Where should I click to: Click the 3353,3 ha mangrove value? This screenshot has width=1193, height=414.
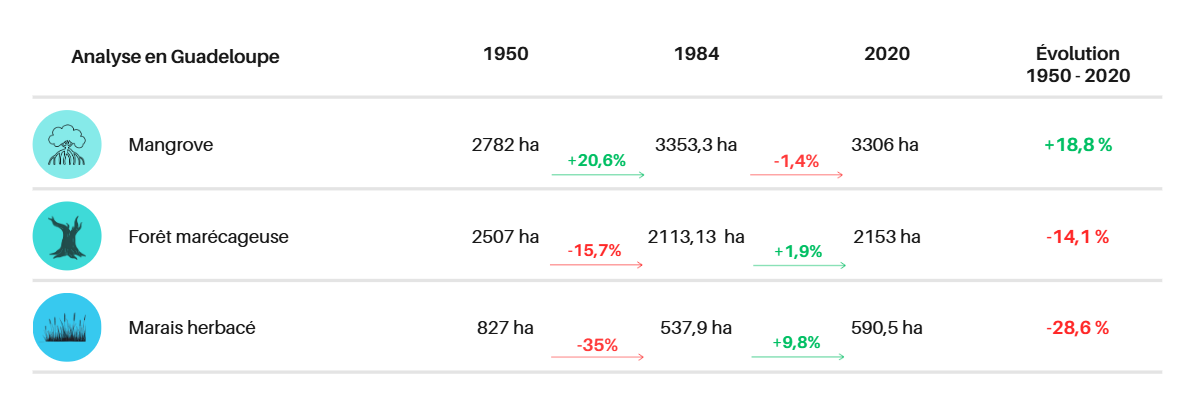pyautogui.click(x=696, y=145)
